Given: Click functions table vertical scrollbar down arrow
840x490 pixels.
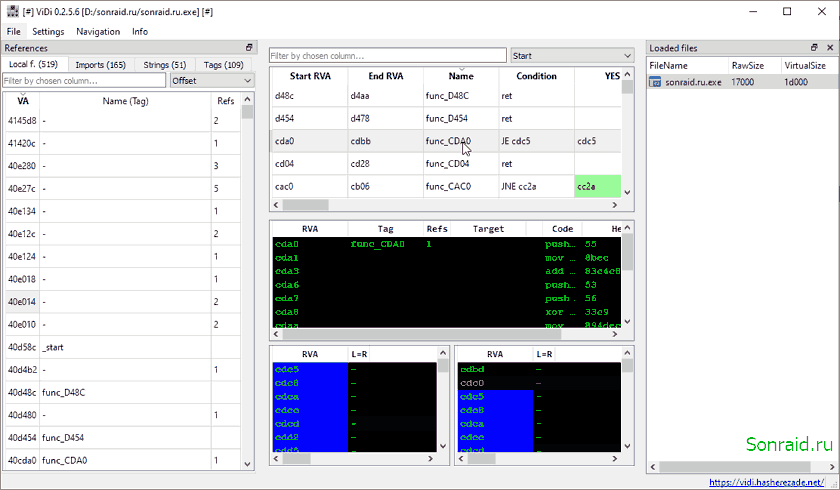Looking at the screenshot, I should point(627,192).
